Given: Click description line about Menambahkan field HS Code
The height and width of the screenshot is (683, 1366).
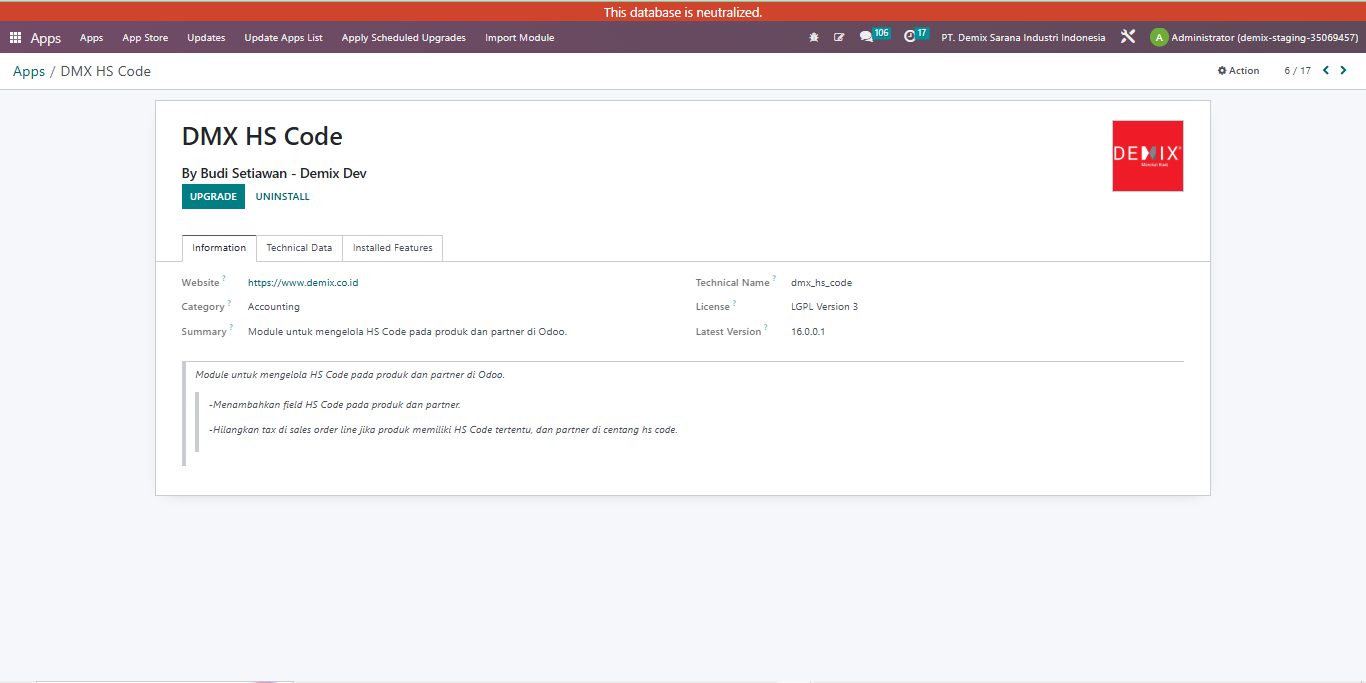Looking at the screenshot, I should pyautogui.click(x=335, y=405).
